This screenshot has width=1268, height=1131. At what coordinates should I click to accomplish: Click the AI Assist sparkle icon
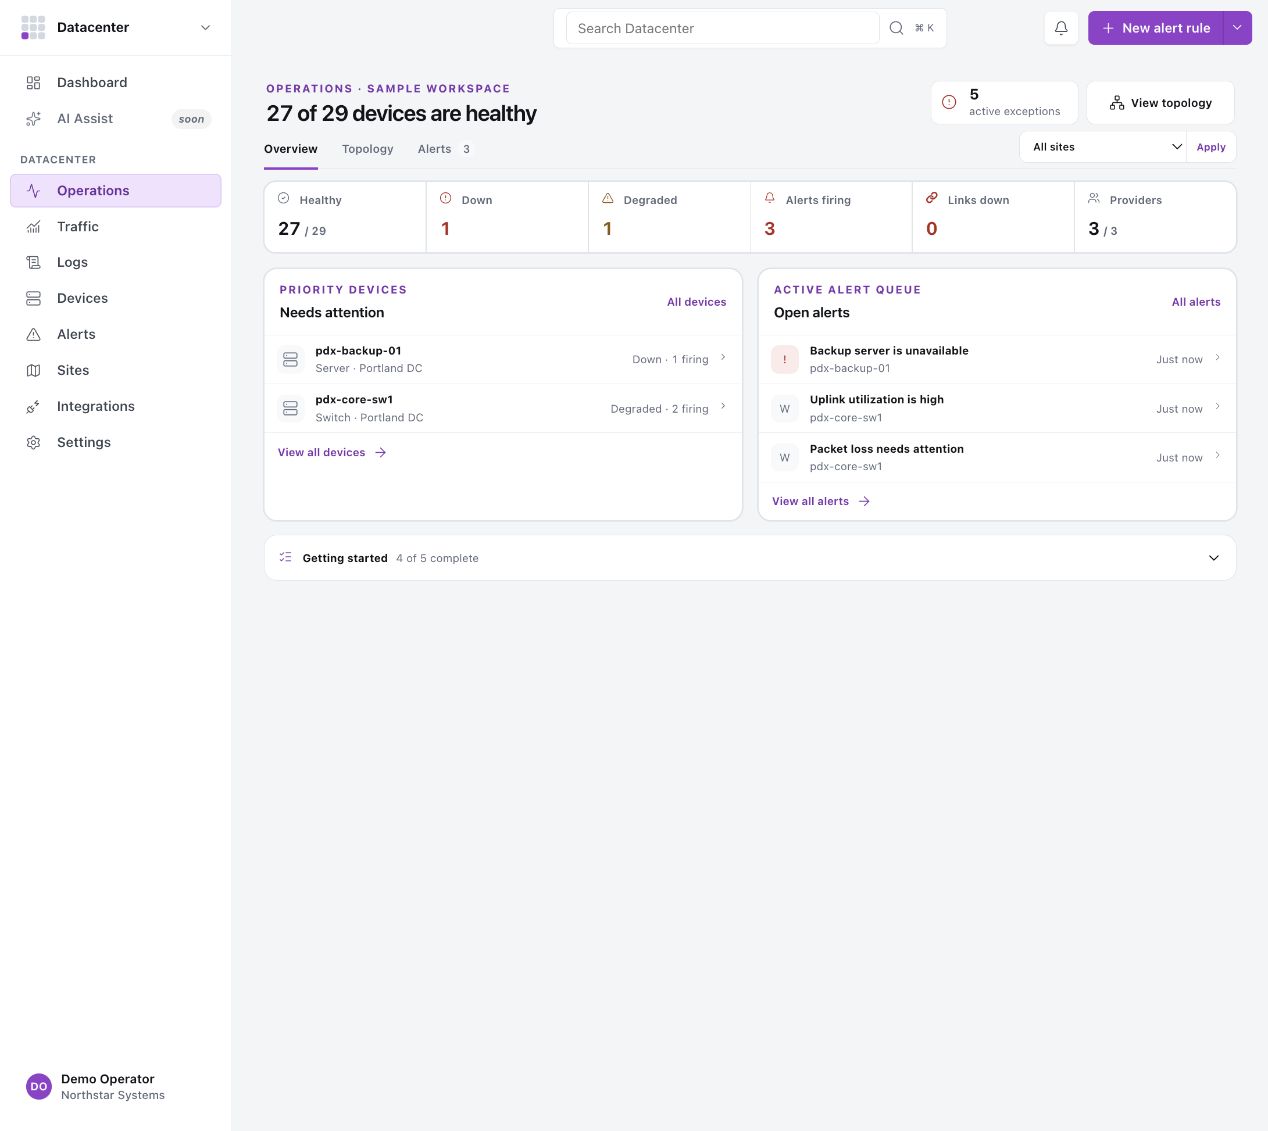coord(33,119)
